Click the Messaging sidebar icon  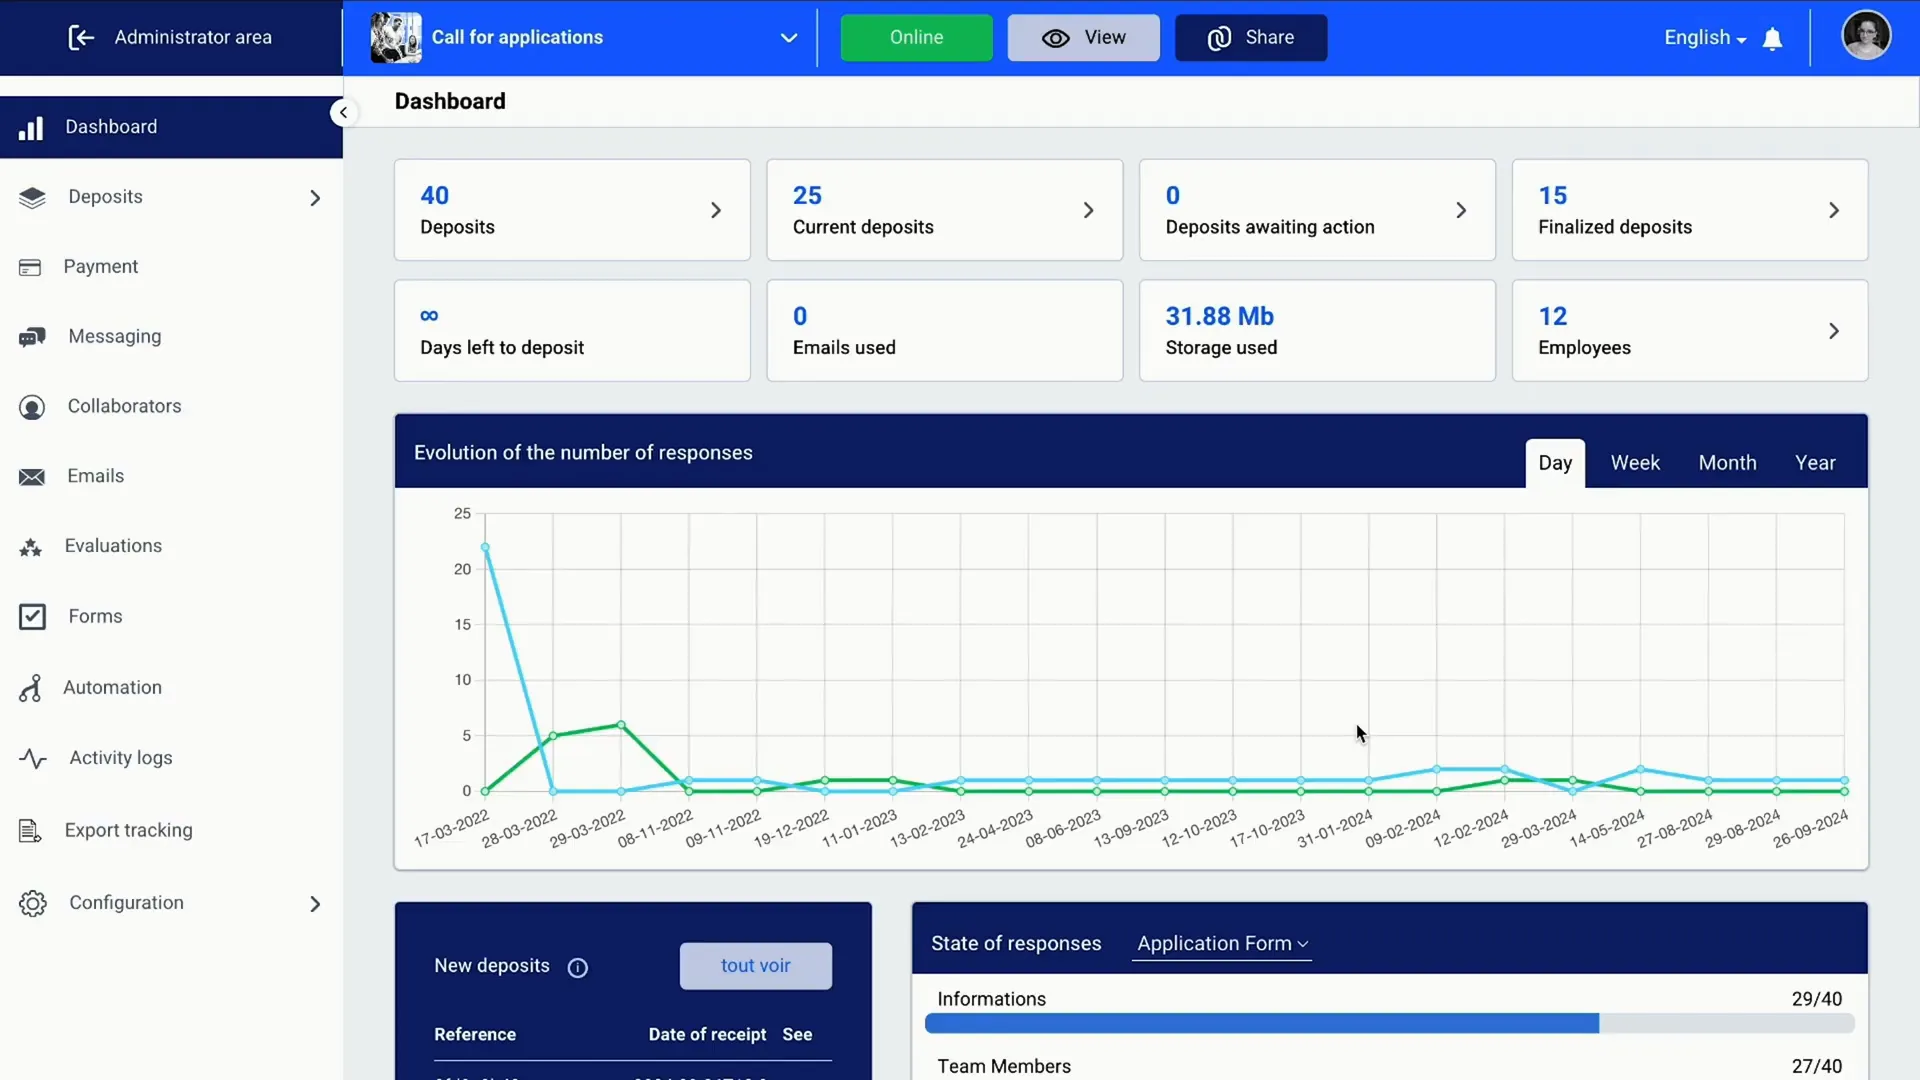[x=32, y=336]
